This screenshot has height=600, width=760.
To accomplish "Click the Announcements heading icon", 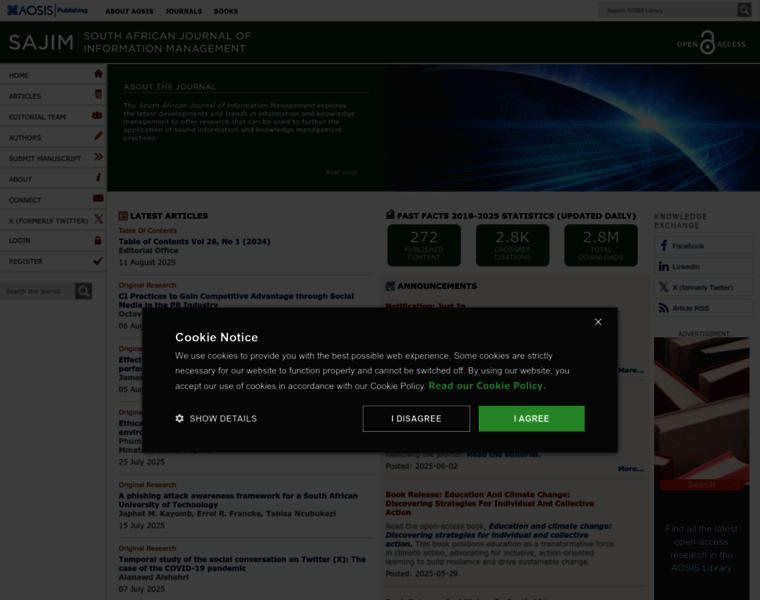I will point(390,286).
